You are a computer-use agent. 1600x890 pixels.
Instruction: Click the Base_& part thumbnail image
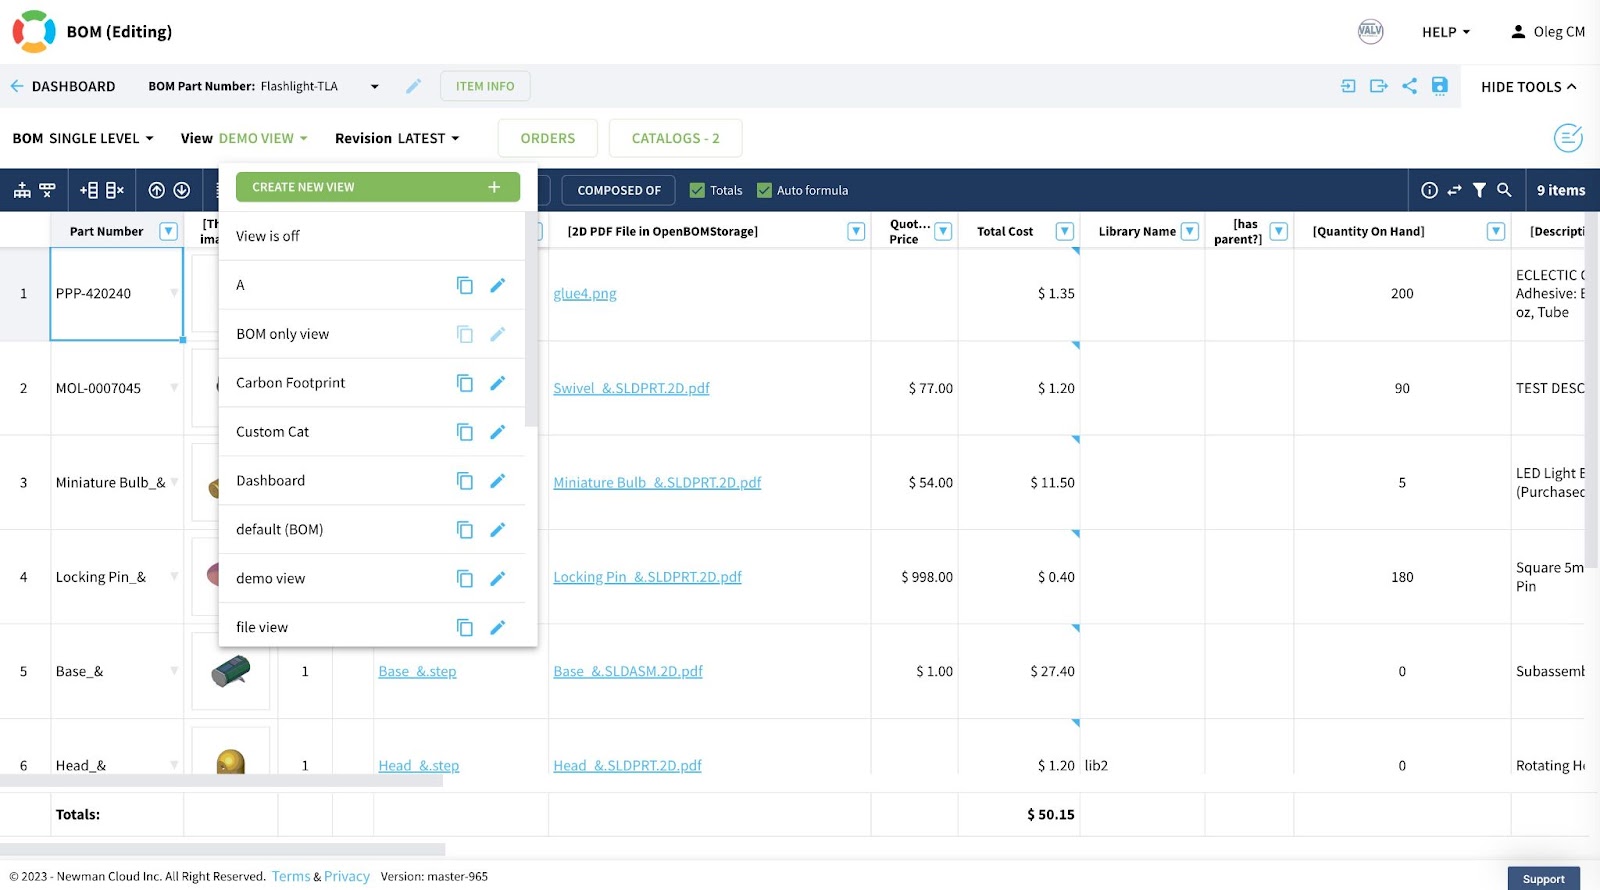[231, 671]
